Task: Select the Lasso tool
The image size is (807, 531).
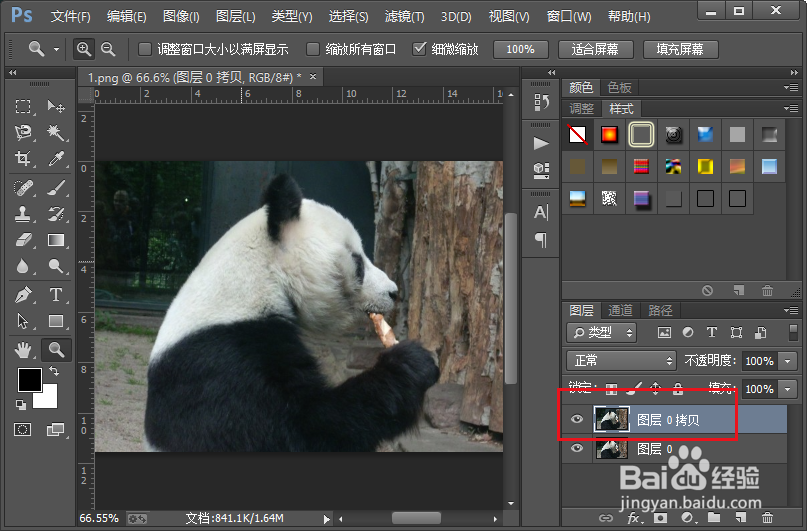Action: (23, 133)
